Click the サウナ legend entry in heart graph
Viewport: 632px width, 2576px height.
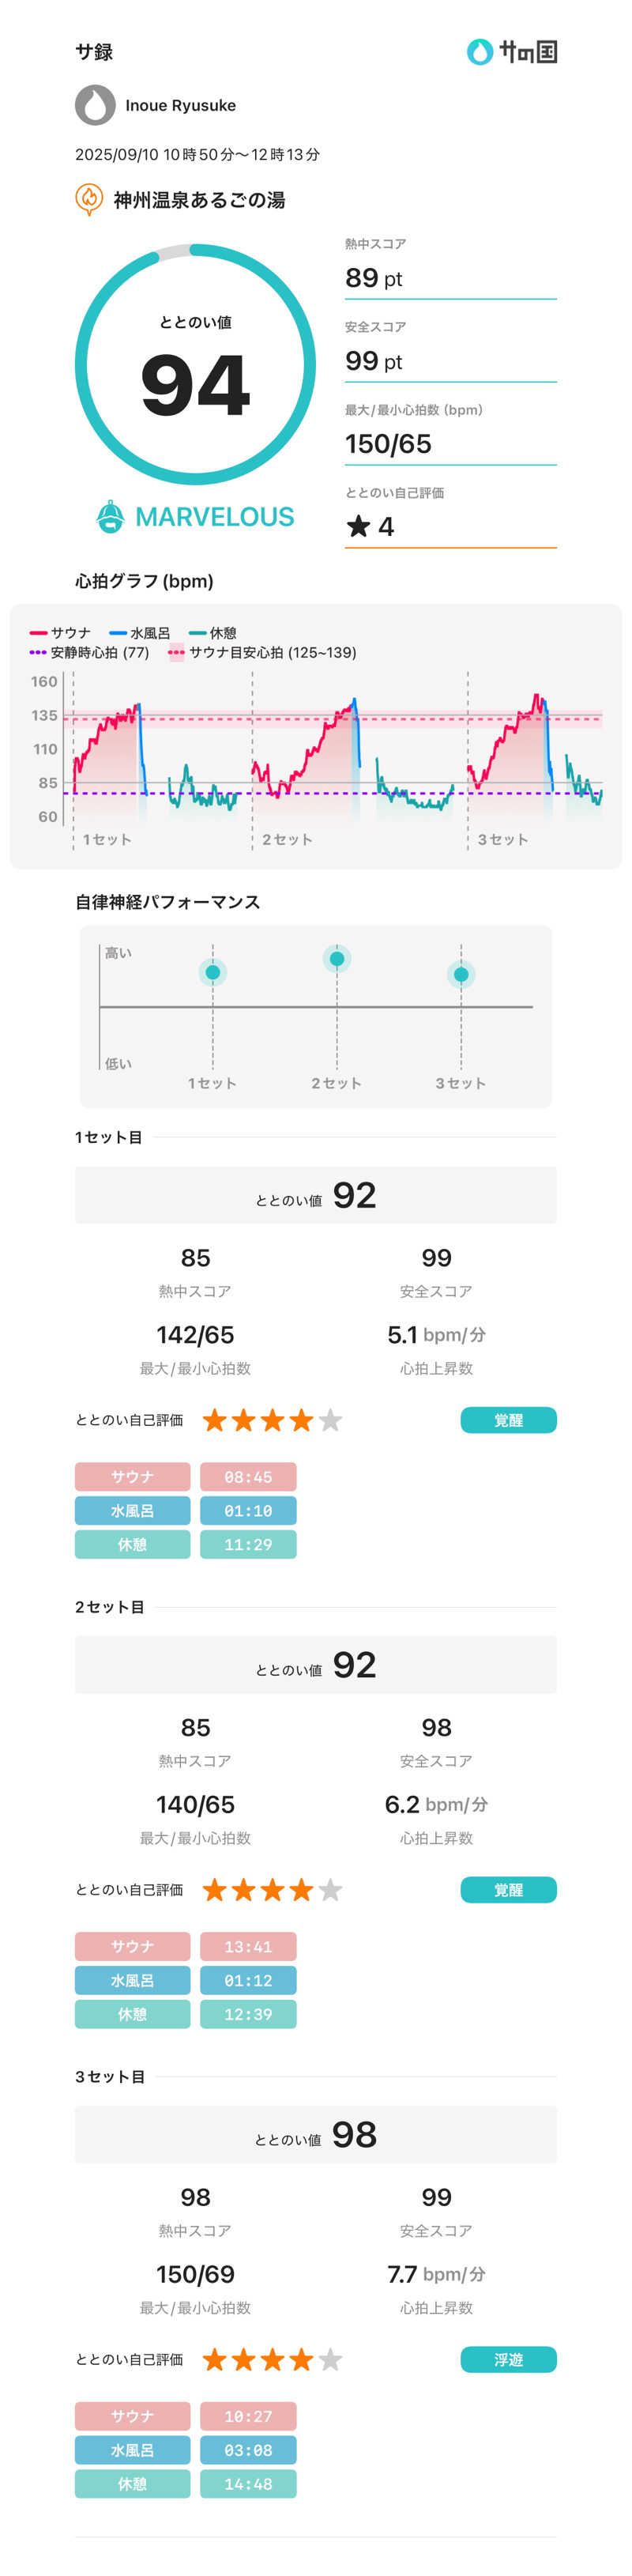coord(61,633)
